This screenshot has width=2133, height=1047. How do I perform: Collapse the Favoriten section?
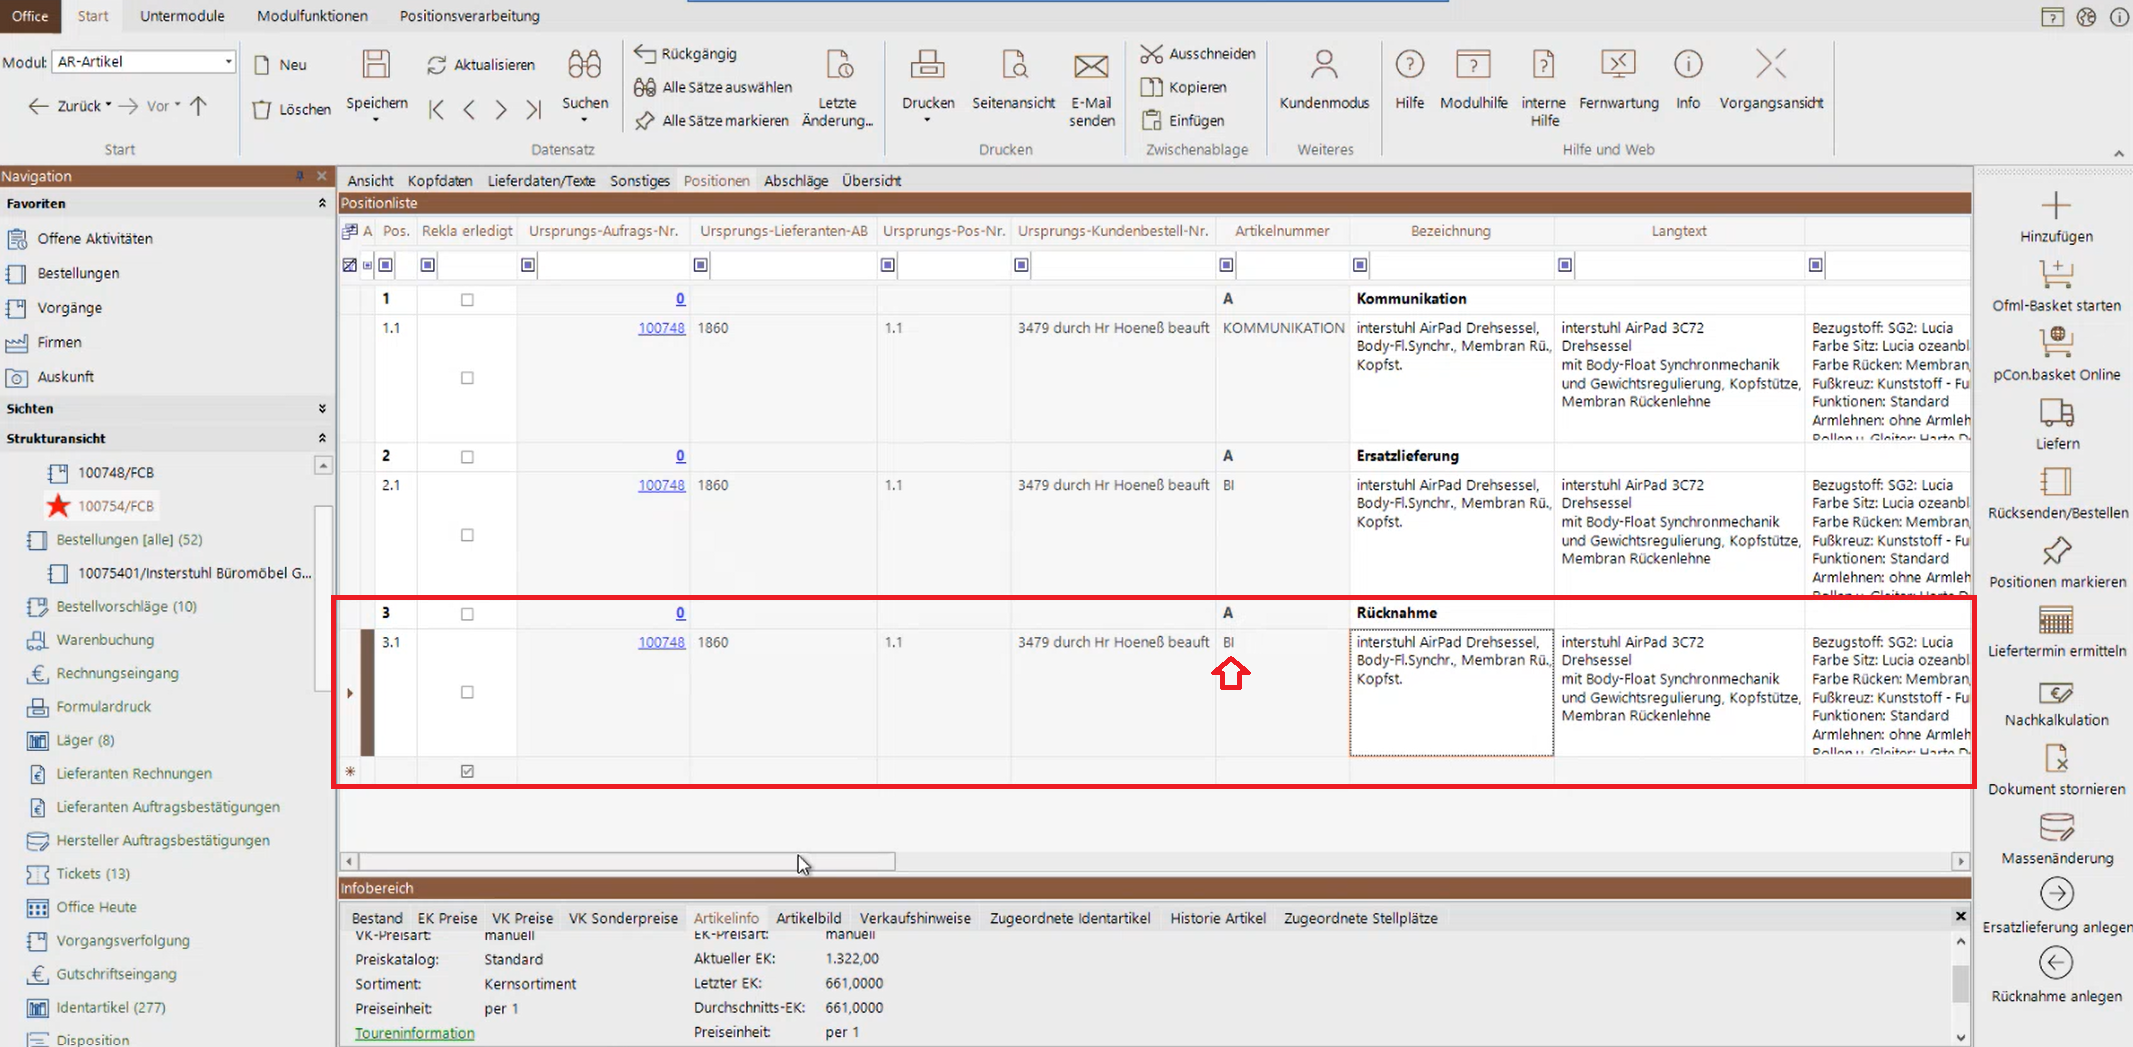click(322, 203)
